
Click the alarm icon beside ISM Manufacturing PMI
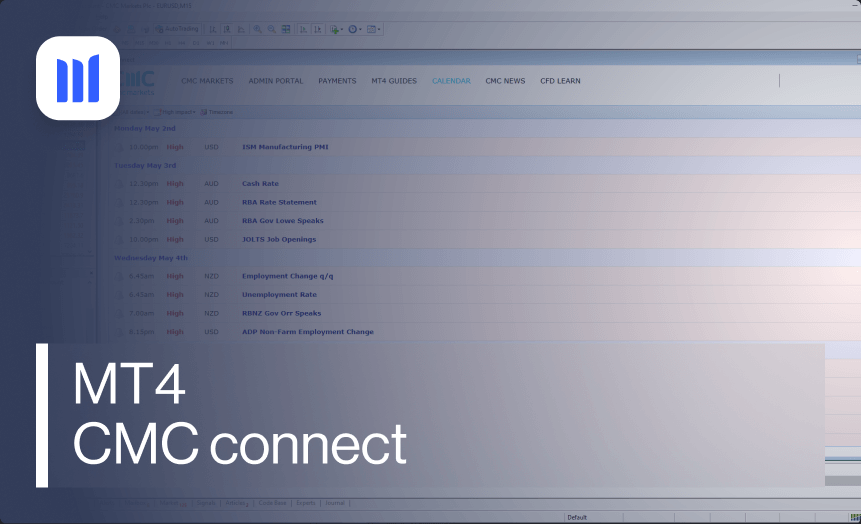pos(119,147)
